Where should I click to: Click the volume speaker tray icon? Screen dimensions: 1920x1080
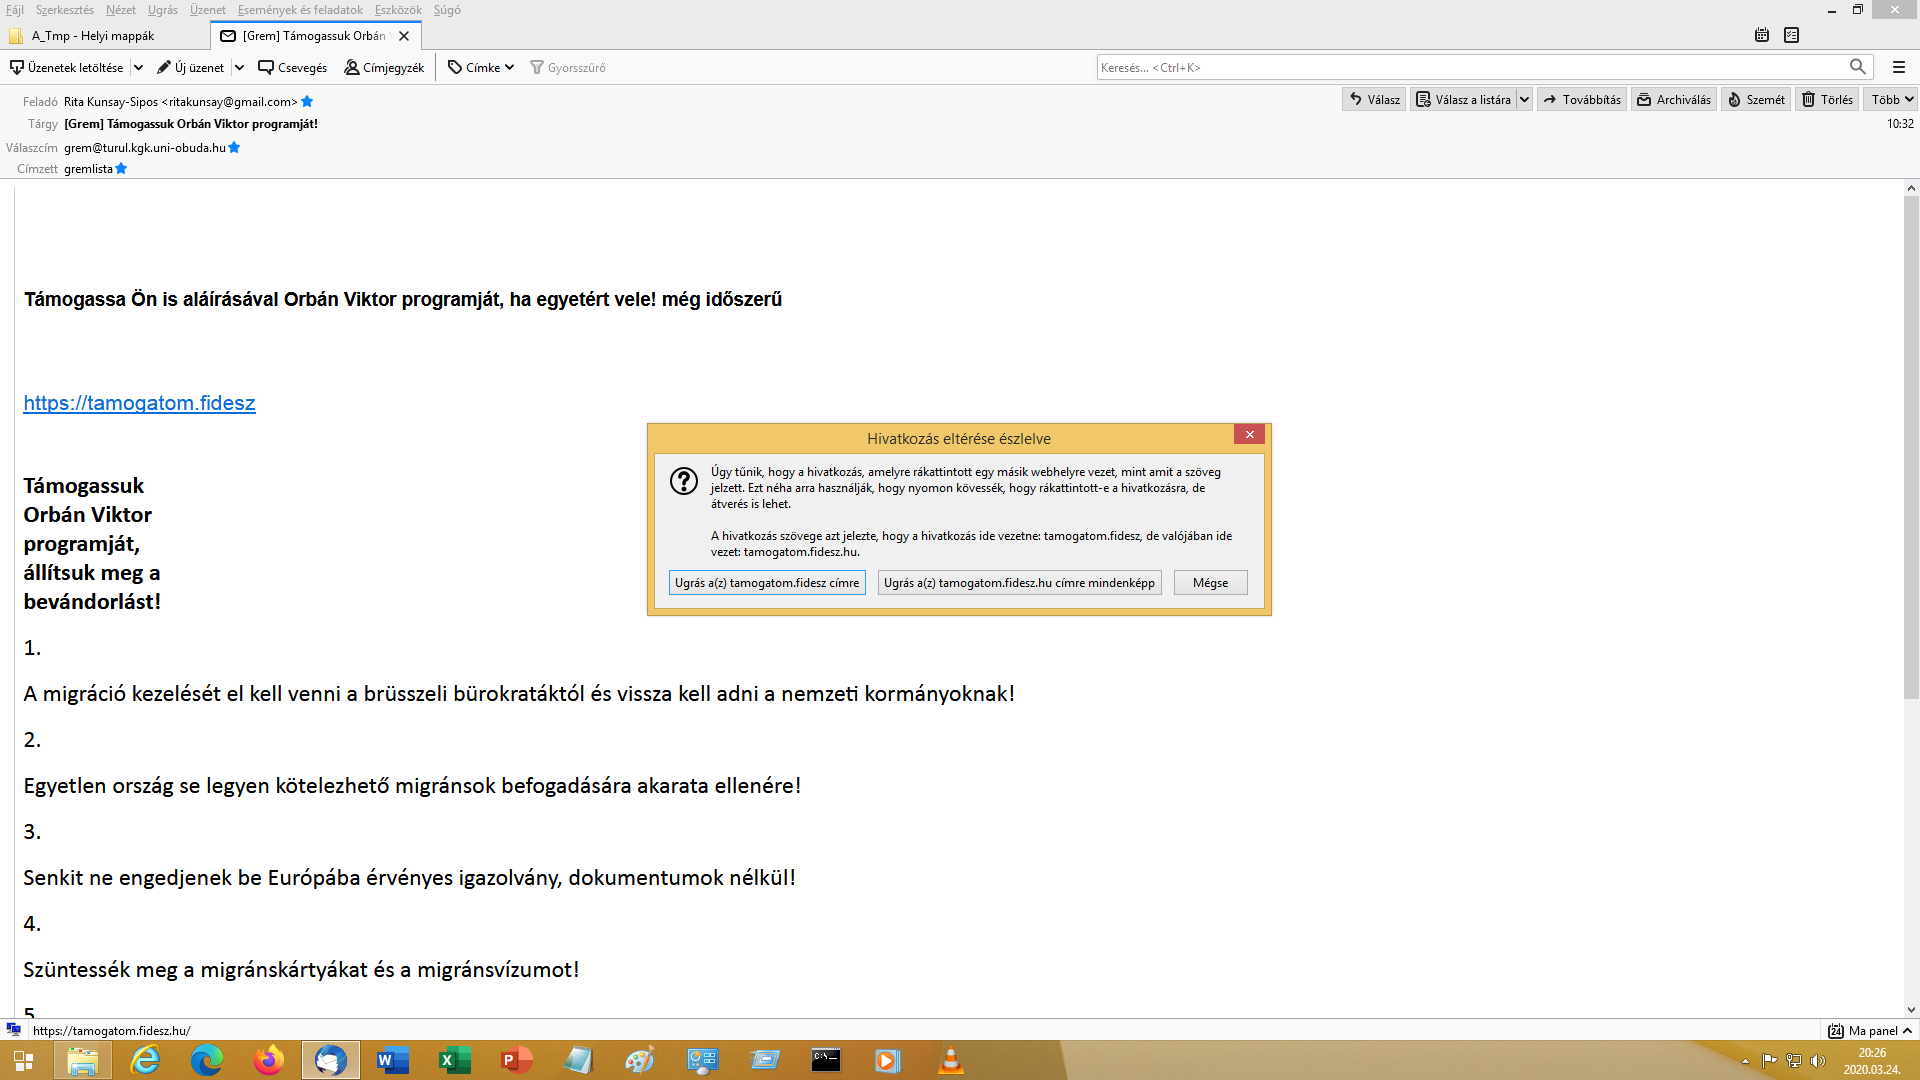1818,1061
